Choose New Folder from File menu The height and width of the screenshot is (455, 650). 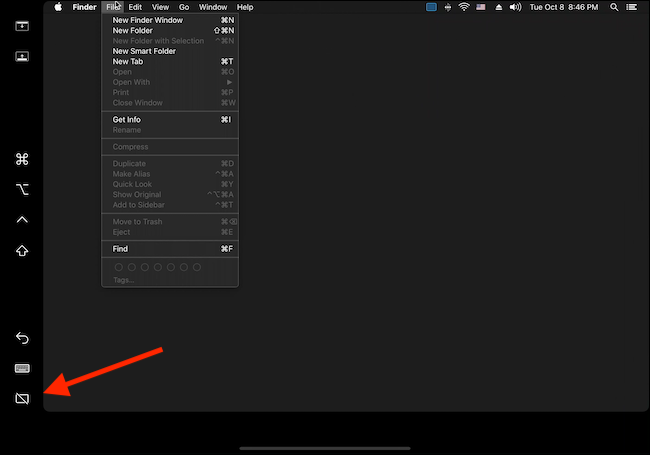coord(170,30)
